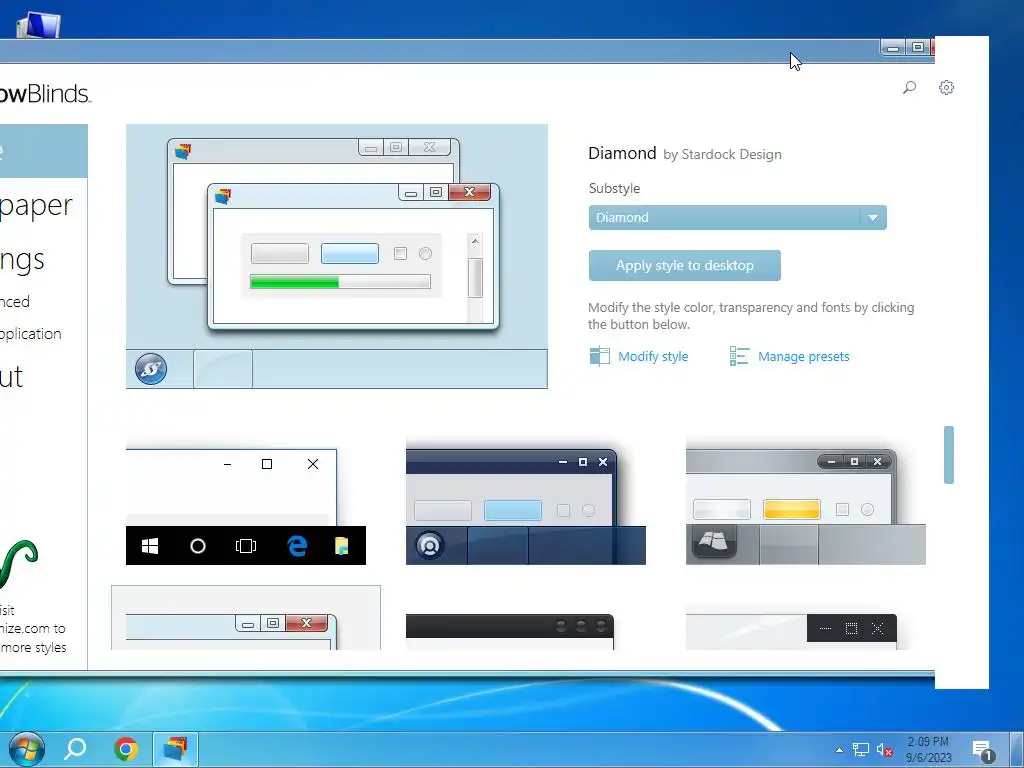The width and height of the screenshot is (1024, 768).
Task: Select the style with dark caption buttons thumbnail
Action: point(792,632)
